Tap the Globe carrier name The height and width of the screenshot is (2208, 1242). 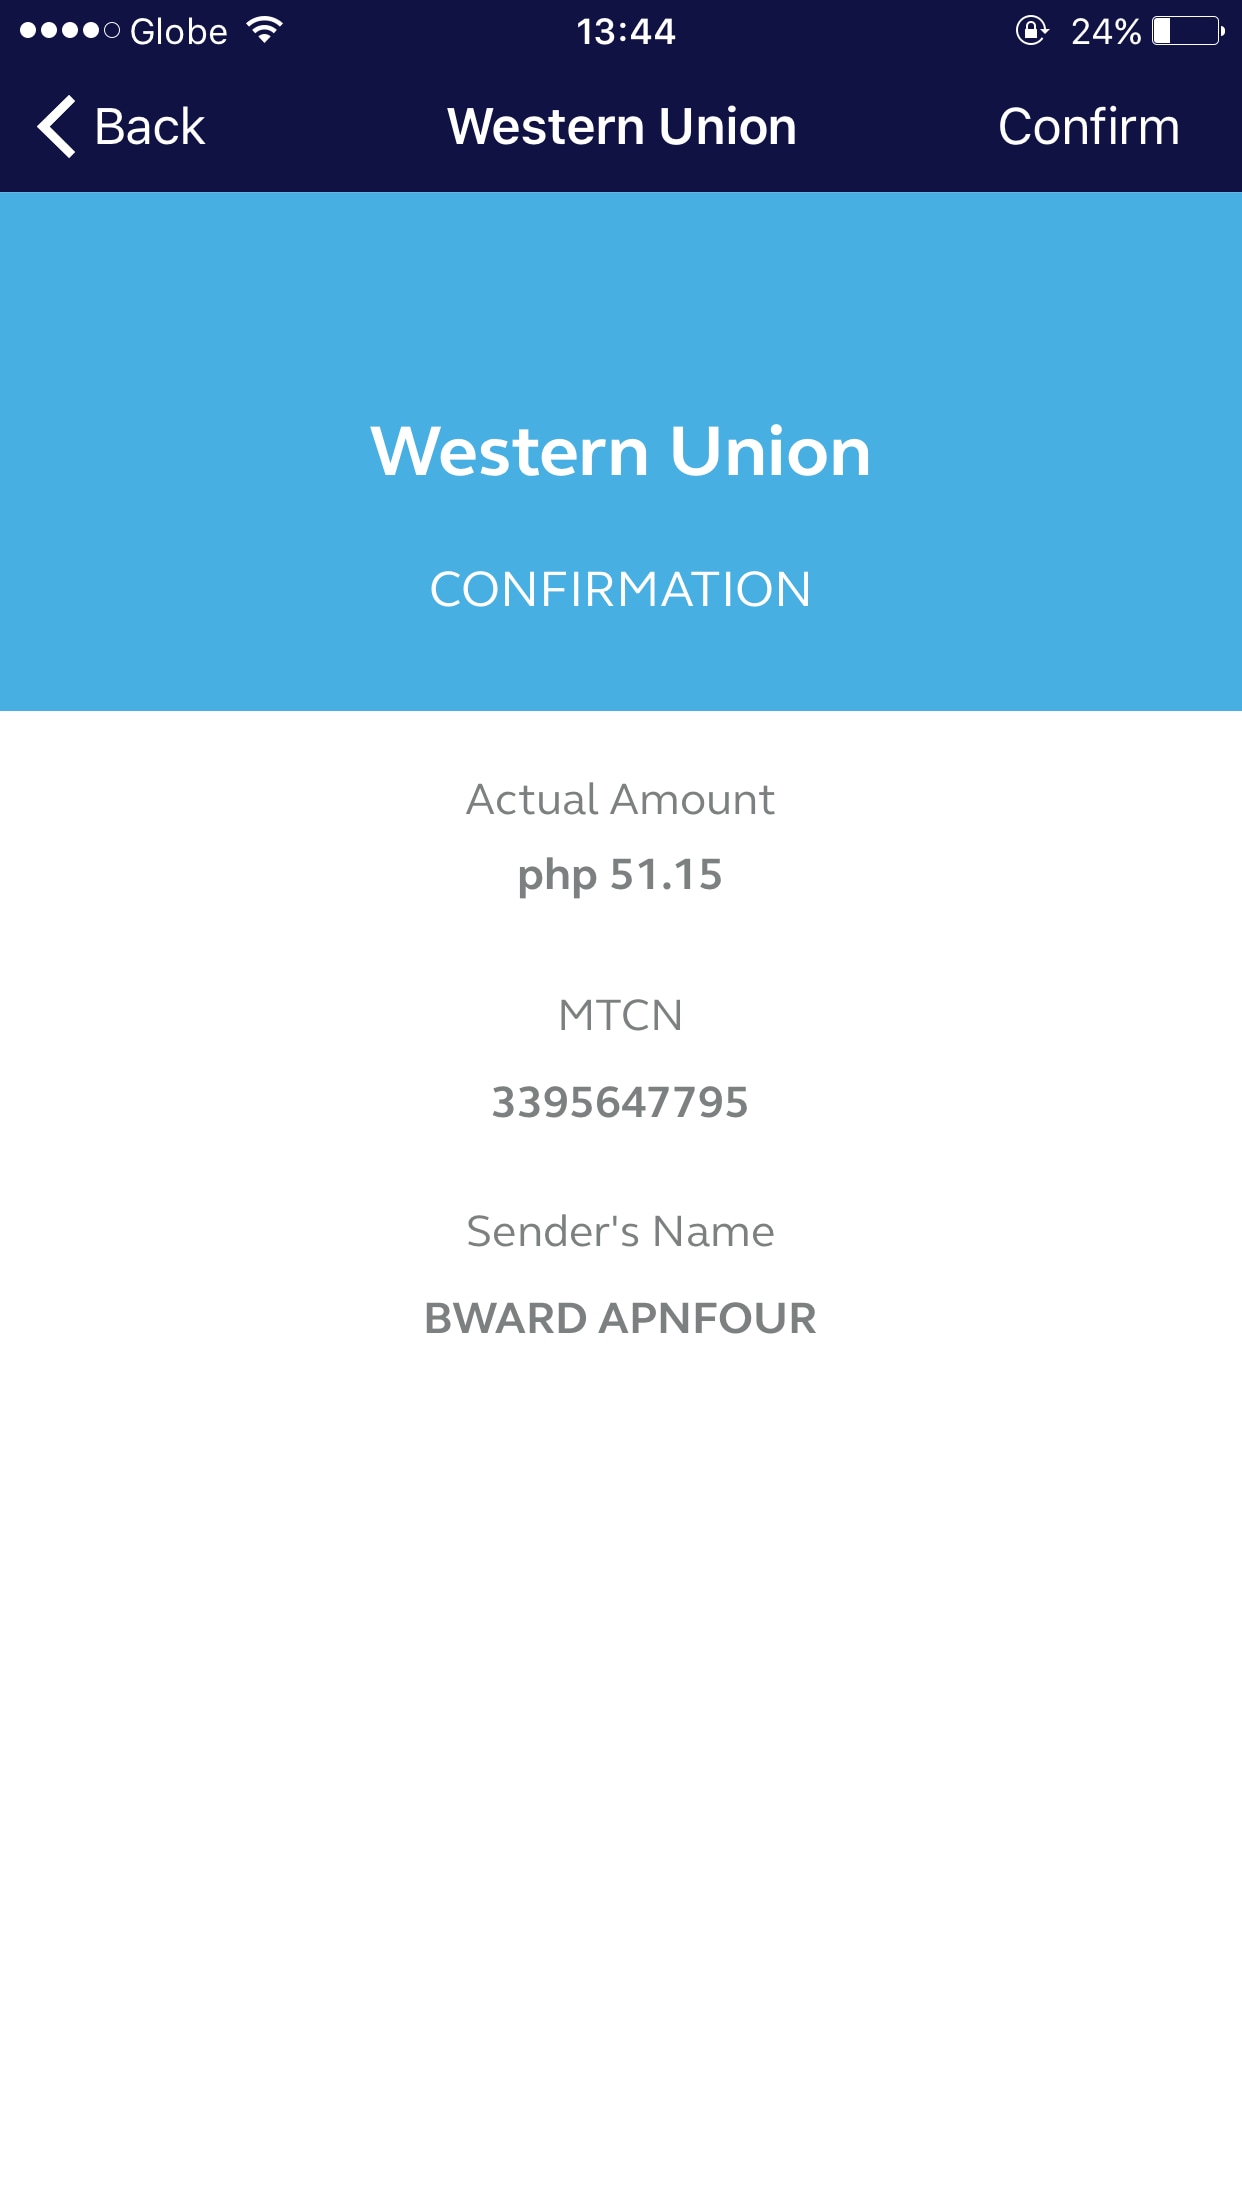(179, 31)
